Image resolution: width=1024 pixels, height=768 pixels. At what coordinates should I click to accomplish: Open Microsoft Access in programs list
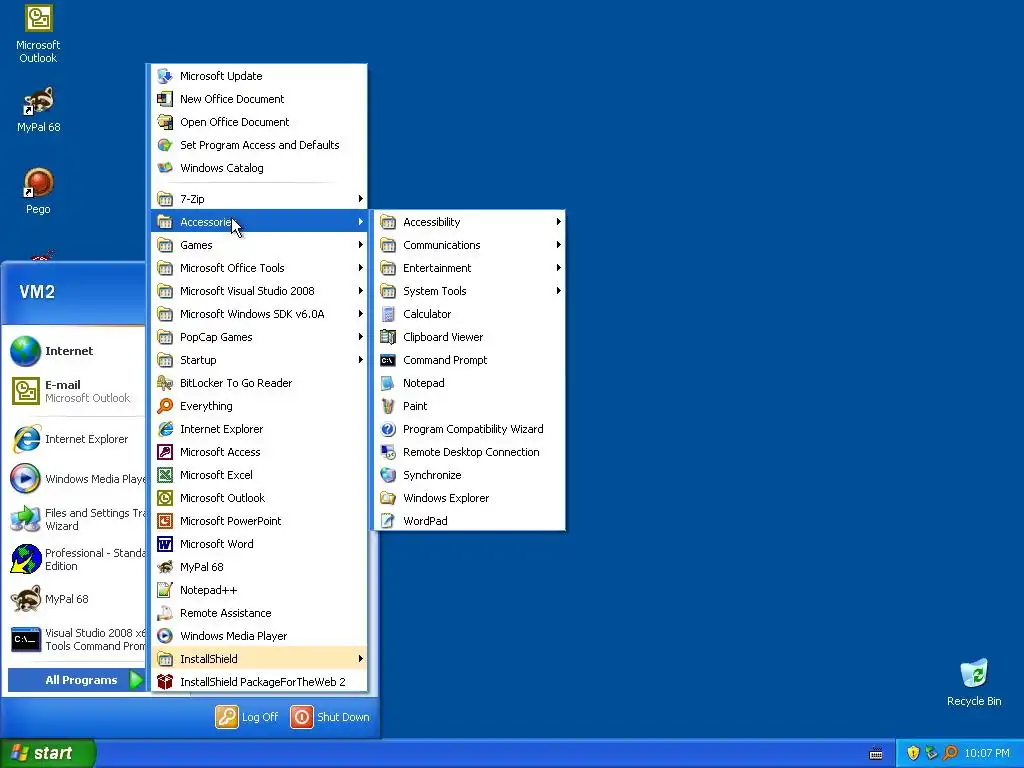click(x=259, y=452)
